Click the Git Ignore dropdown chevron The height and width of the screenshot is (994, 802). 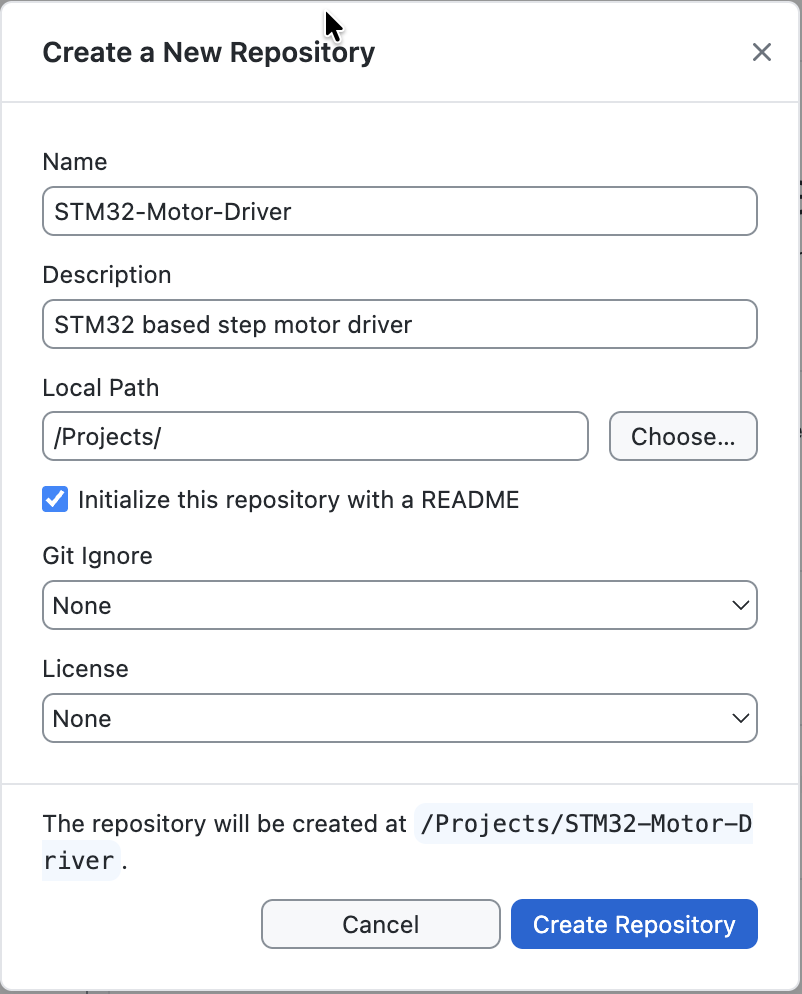click(x=739, y=605)
